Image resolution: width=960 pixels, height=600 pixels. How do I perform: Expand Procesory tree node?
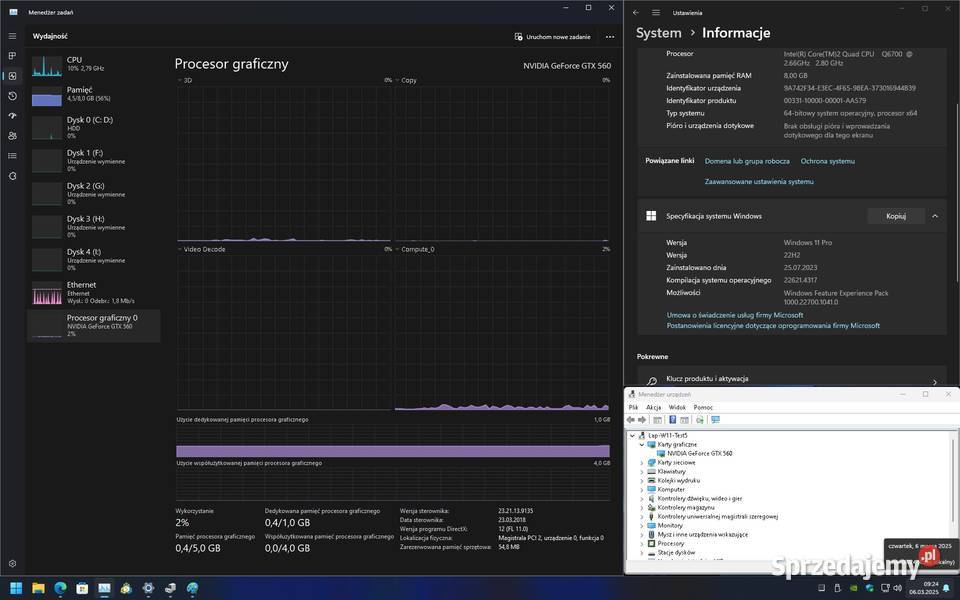tap(642, 544)
